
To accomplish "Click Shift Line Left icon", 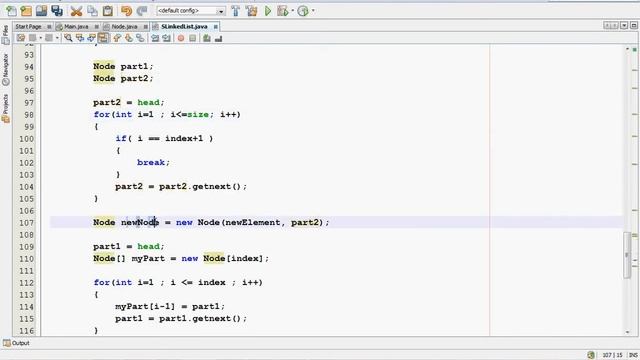I will (x=155, y=38).
